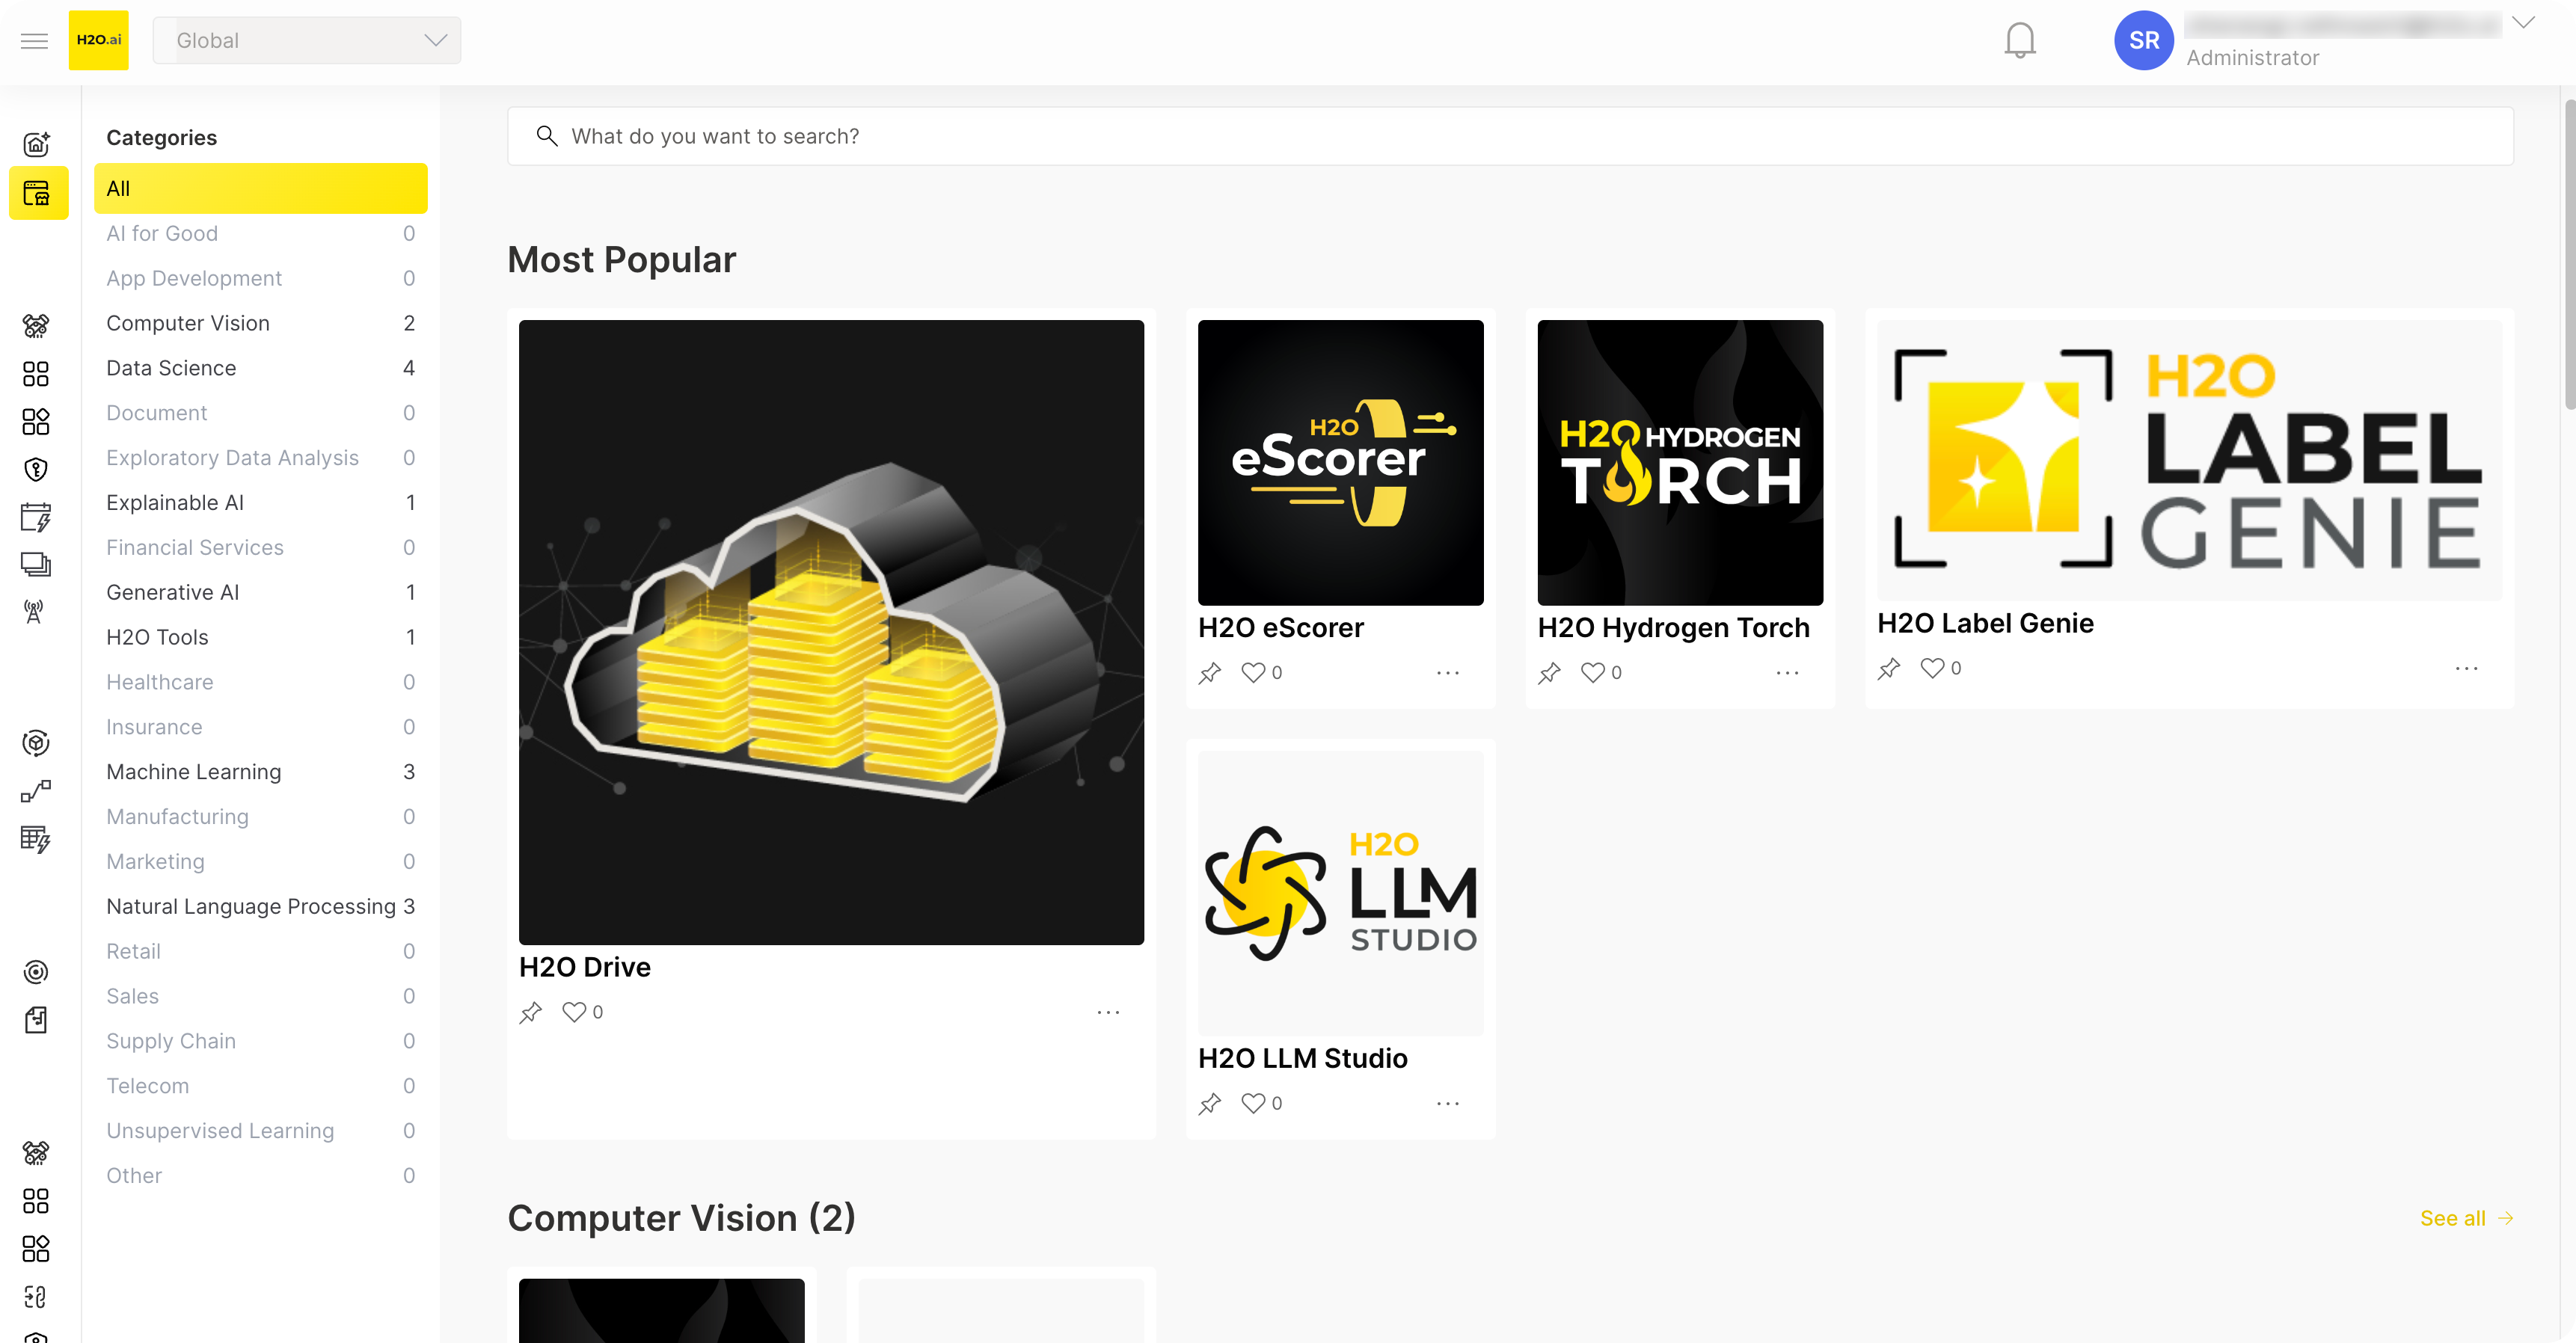This screenshot has width=2576, height=1343.
Task: Open the H2O Hydrogen Torch thumbnail
Action: (1680, 463)
